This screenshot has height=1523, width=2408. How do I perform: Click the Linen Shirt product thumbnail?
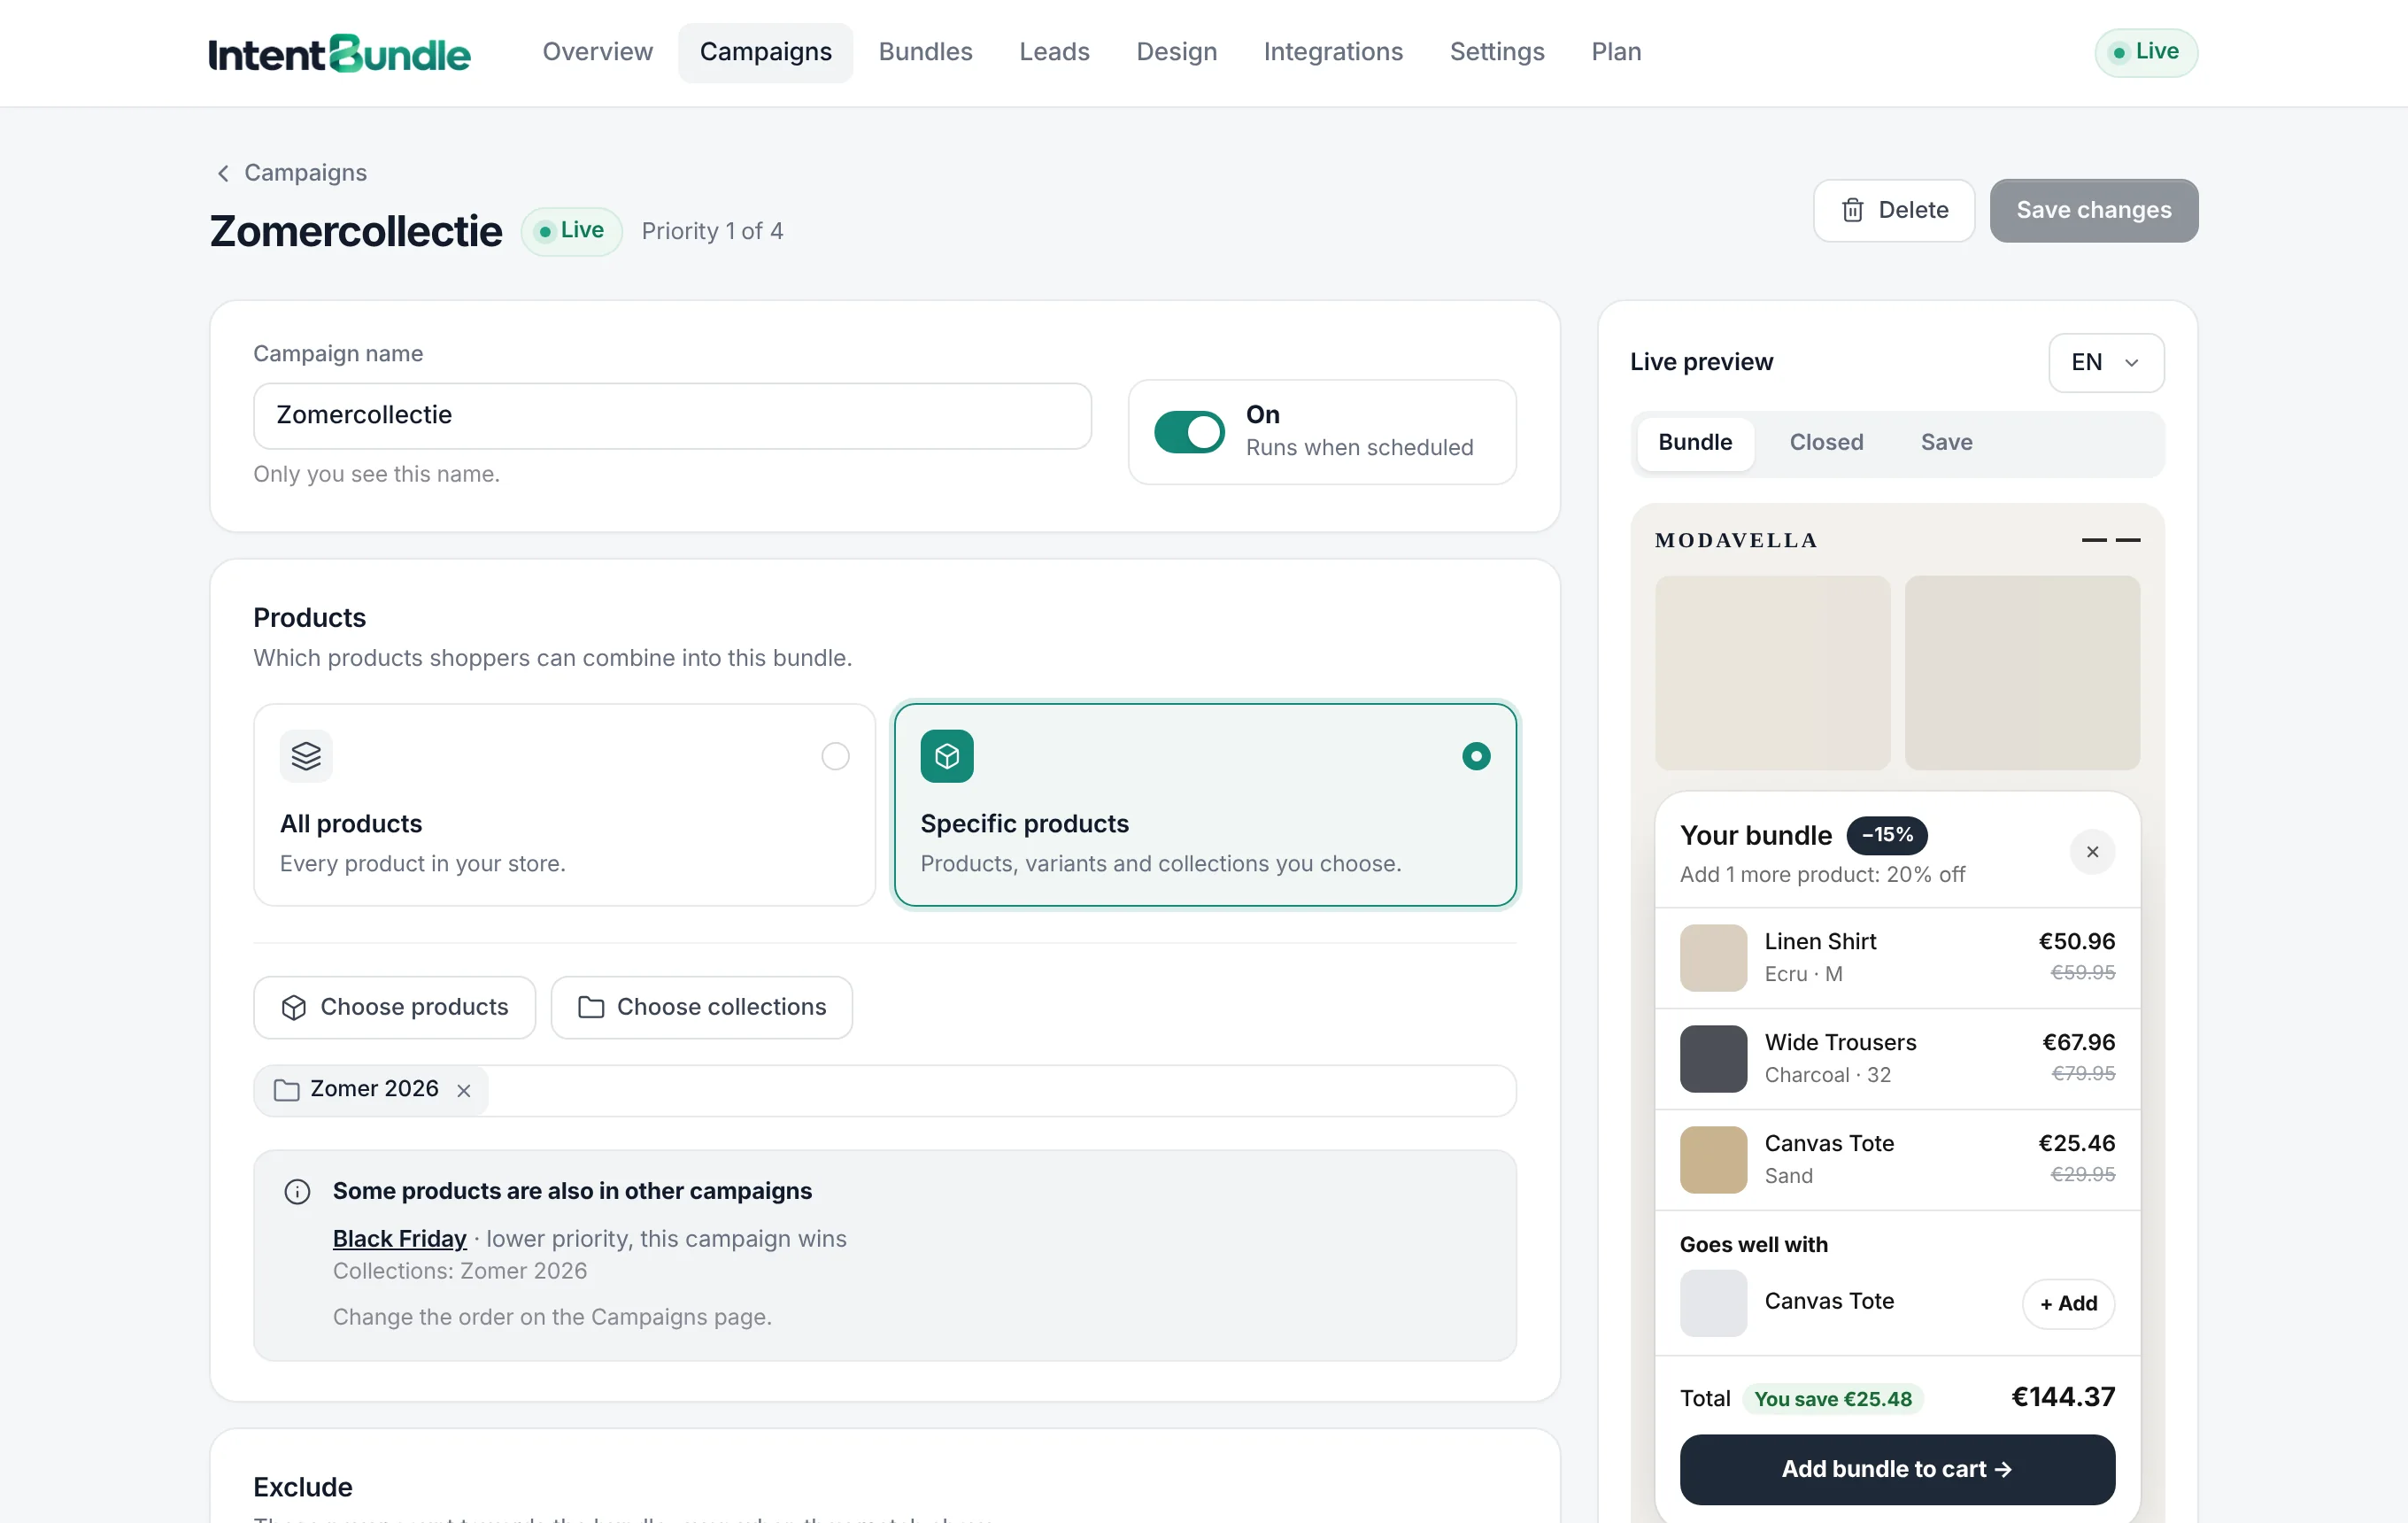[1713, 957]
